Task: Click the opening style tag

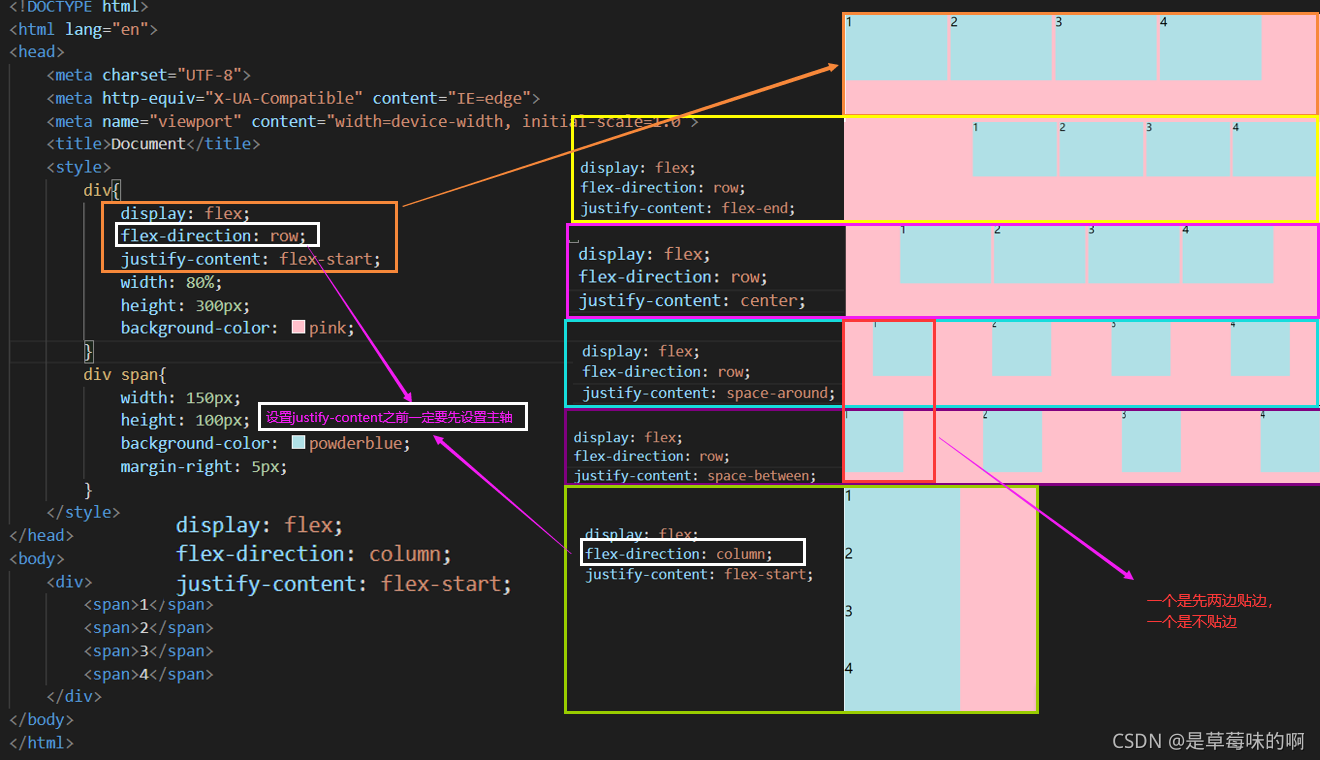Action: 79,167
